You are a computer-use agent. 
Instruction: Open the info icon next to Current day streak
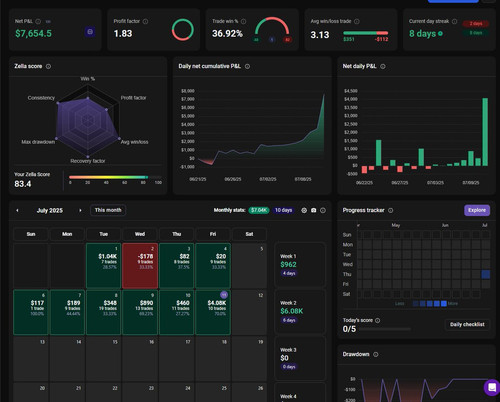[454, 21]
